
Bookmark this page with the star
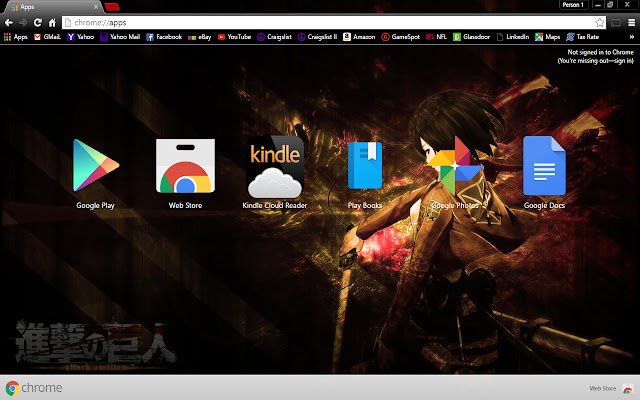click(599, 22)
